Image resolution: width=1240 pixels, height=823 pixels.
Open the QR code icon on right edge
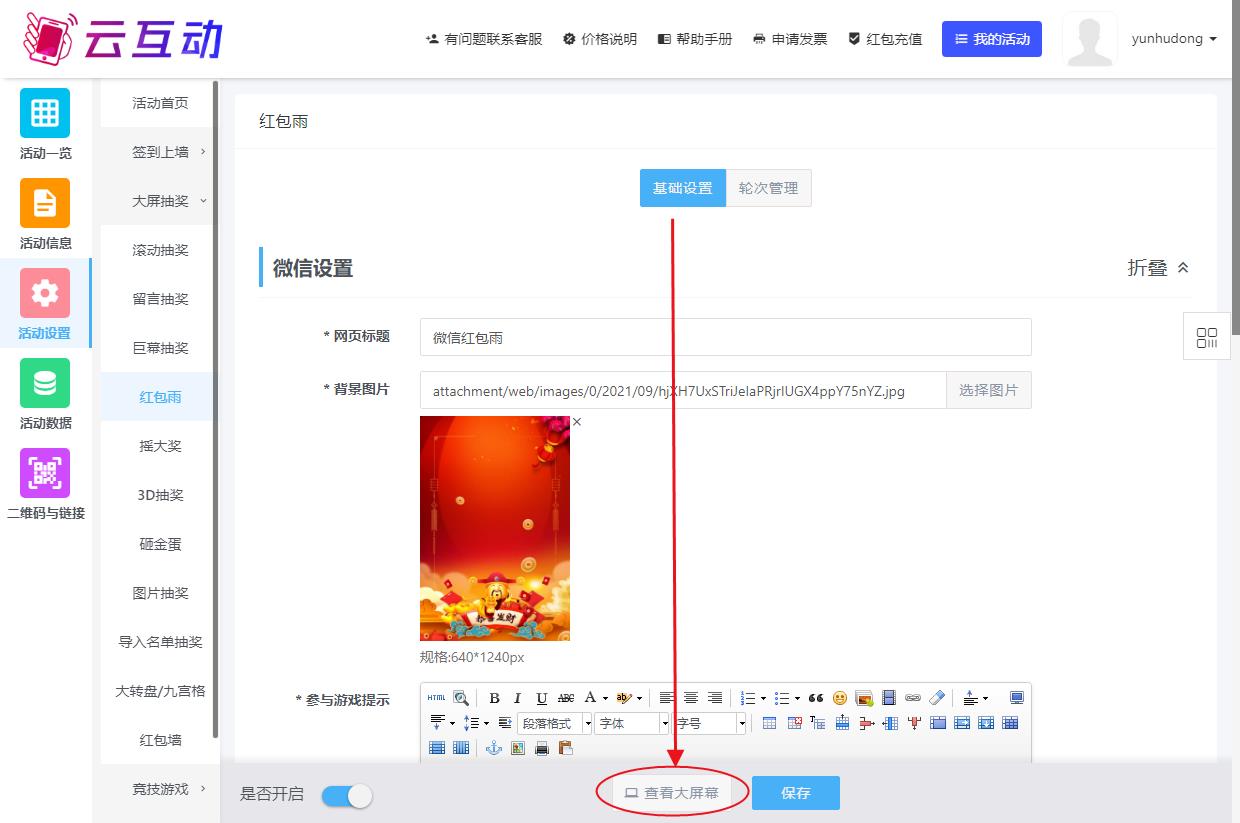(x=1207, y=338)
